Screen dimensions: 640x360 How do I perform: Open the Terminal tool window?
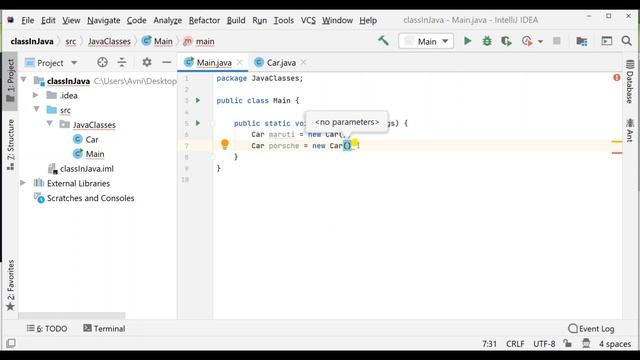point(104,329)
